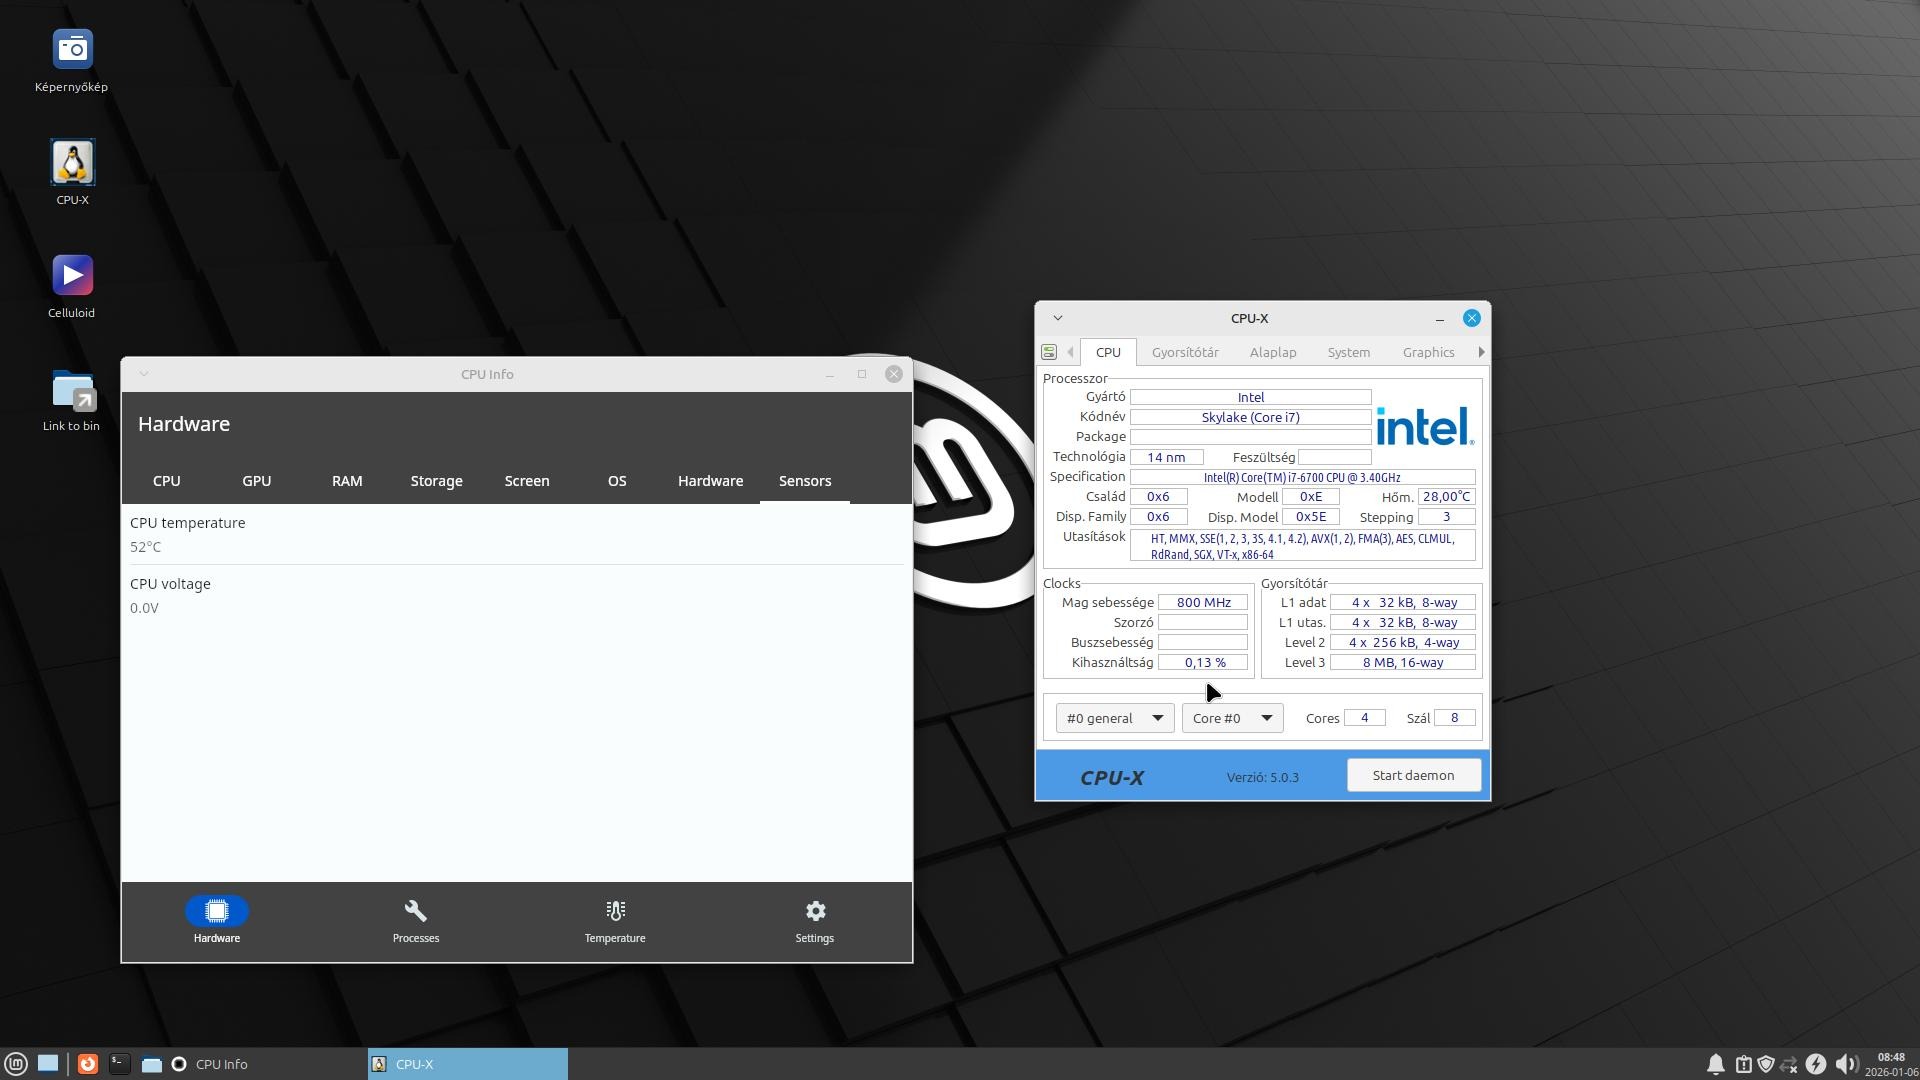Select the GPU tab in CPU Info
Viewport: 1920px width, 1080px height.
pos(256,481)
